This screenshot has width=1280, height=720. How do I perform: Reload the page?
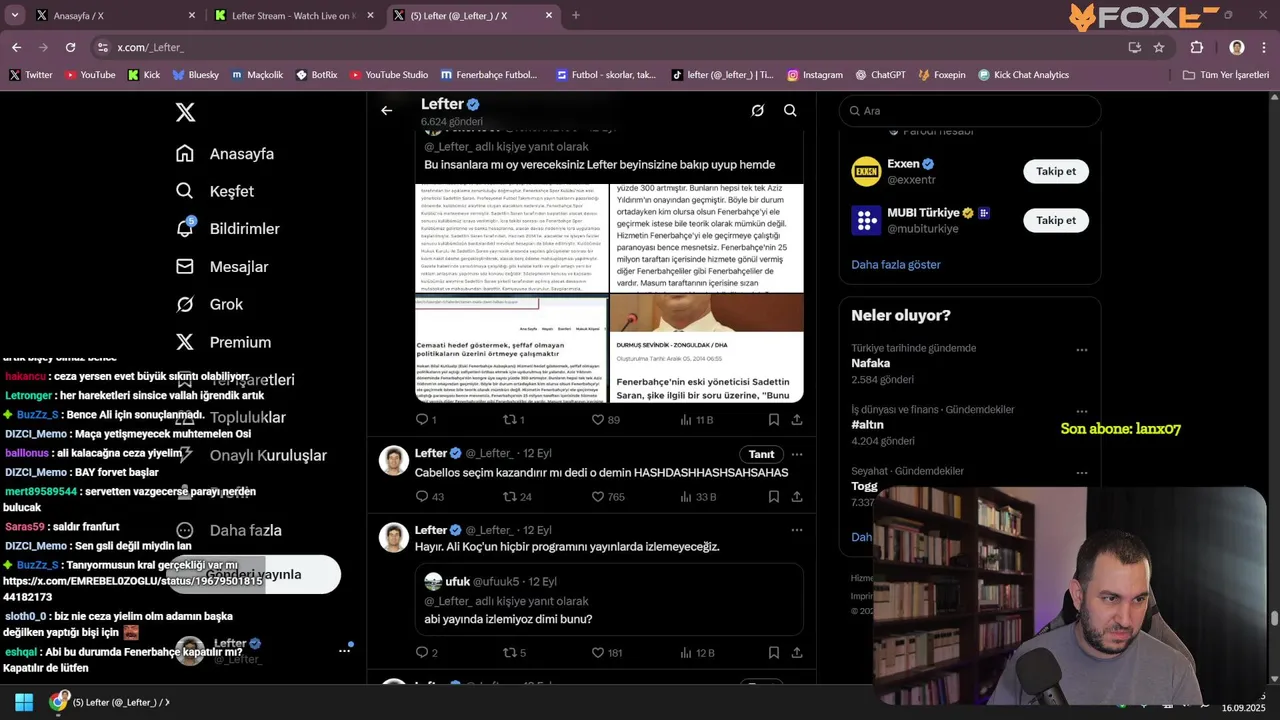coord(70,47)
